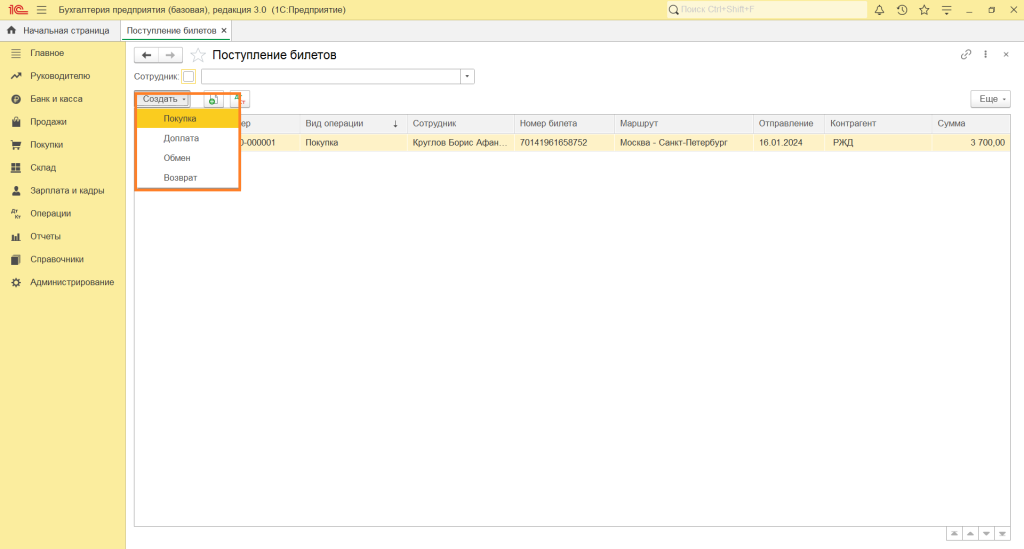Jump to last list row icon

tap(1003, 534)
